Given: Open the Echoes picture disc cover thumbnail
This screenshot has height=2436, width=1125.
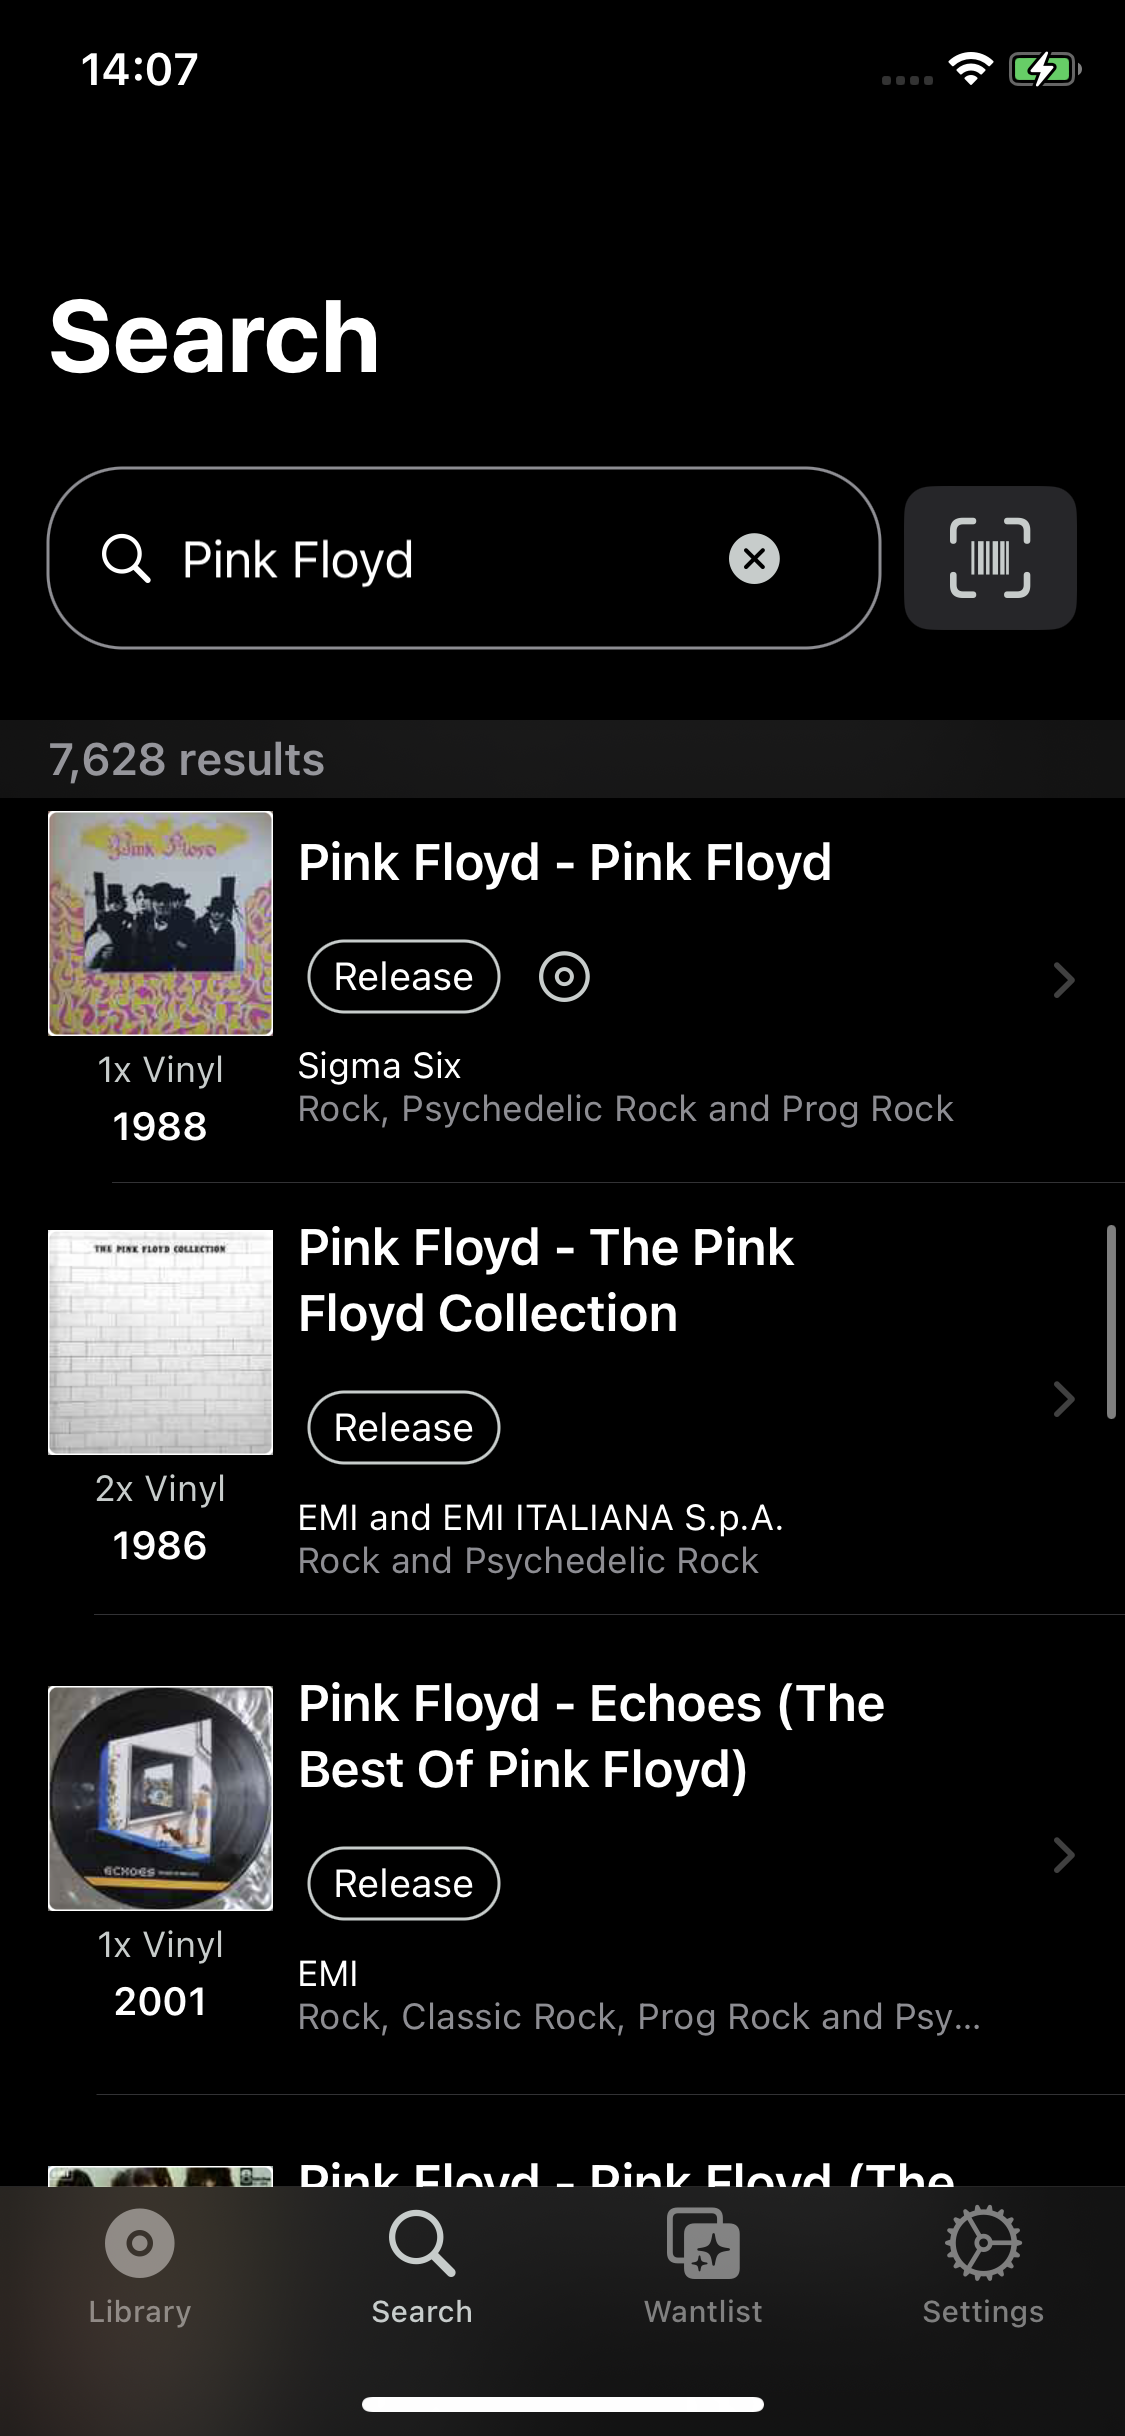Looking at the screenshot, I should 161,1798.
